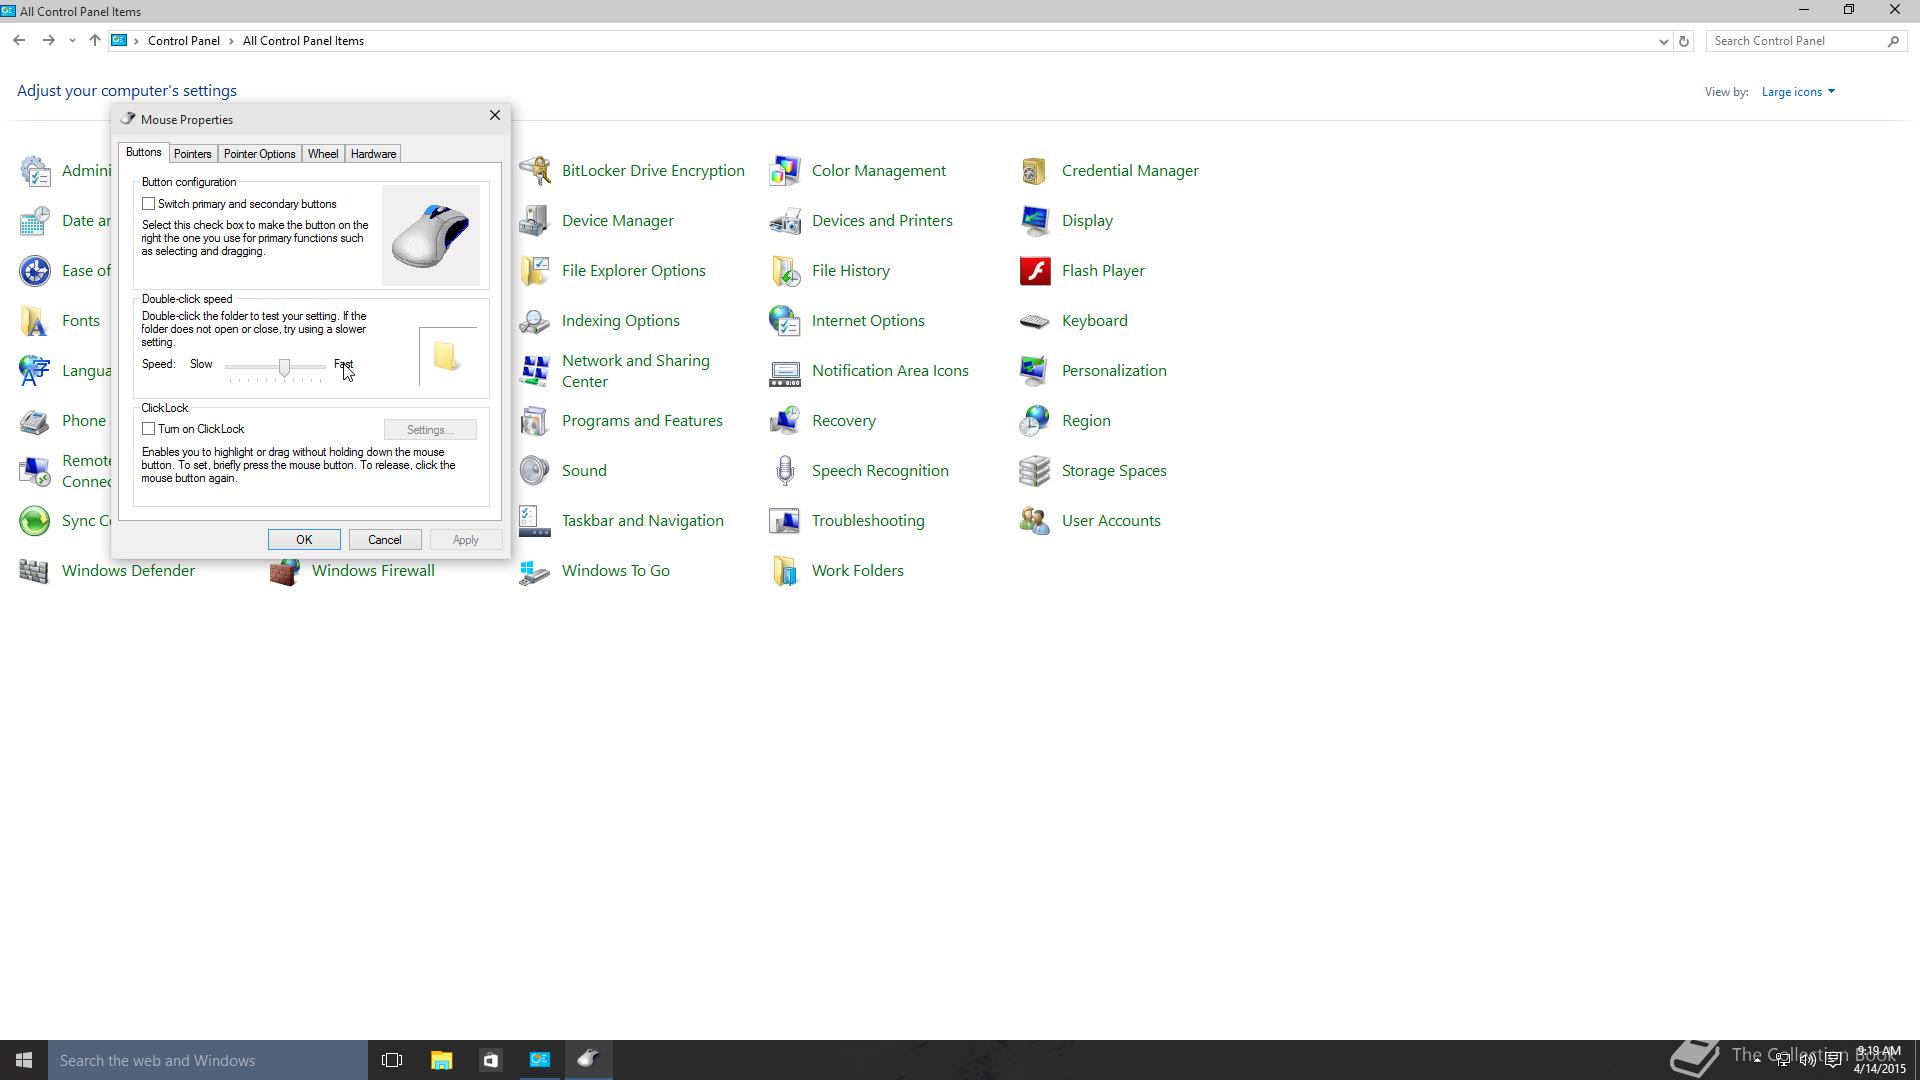Open Network and Sharing Center icon
The width and height of the screenshot is (1920, 1080).
coord(535,371)
